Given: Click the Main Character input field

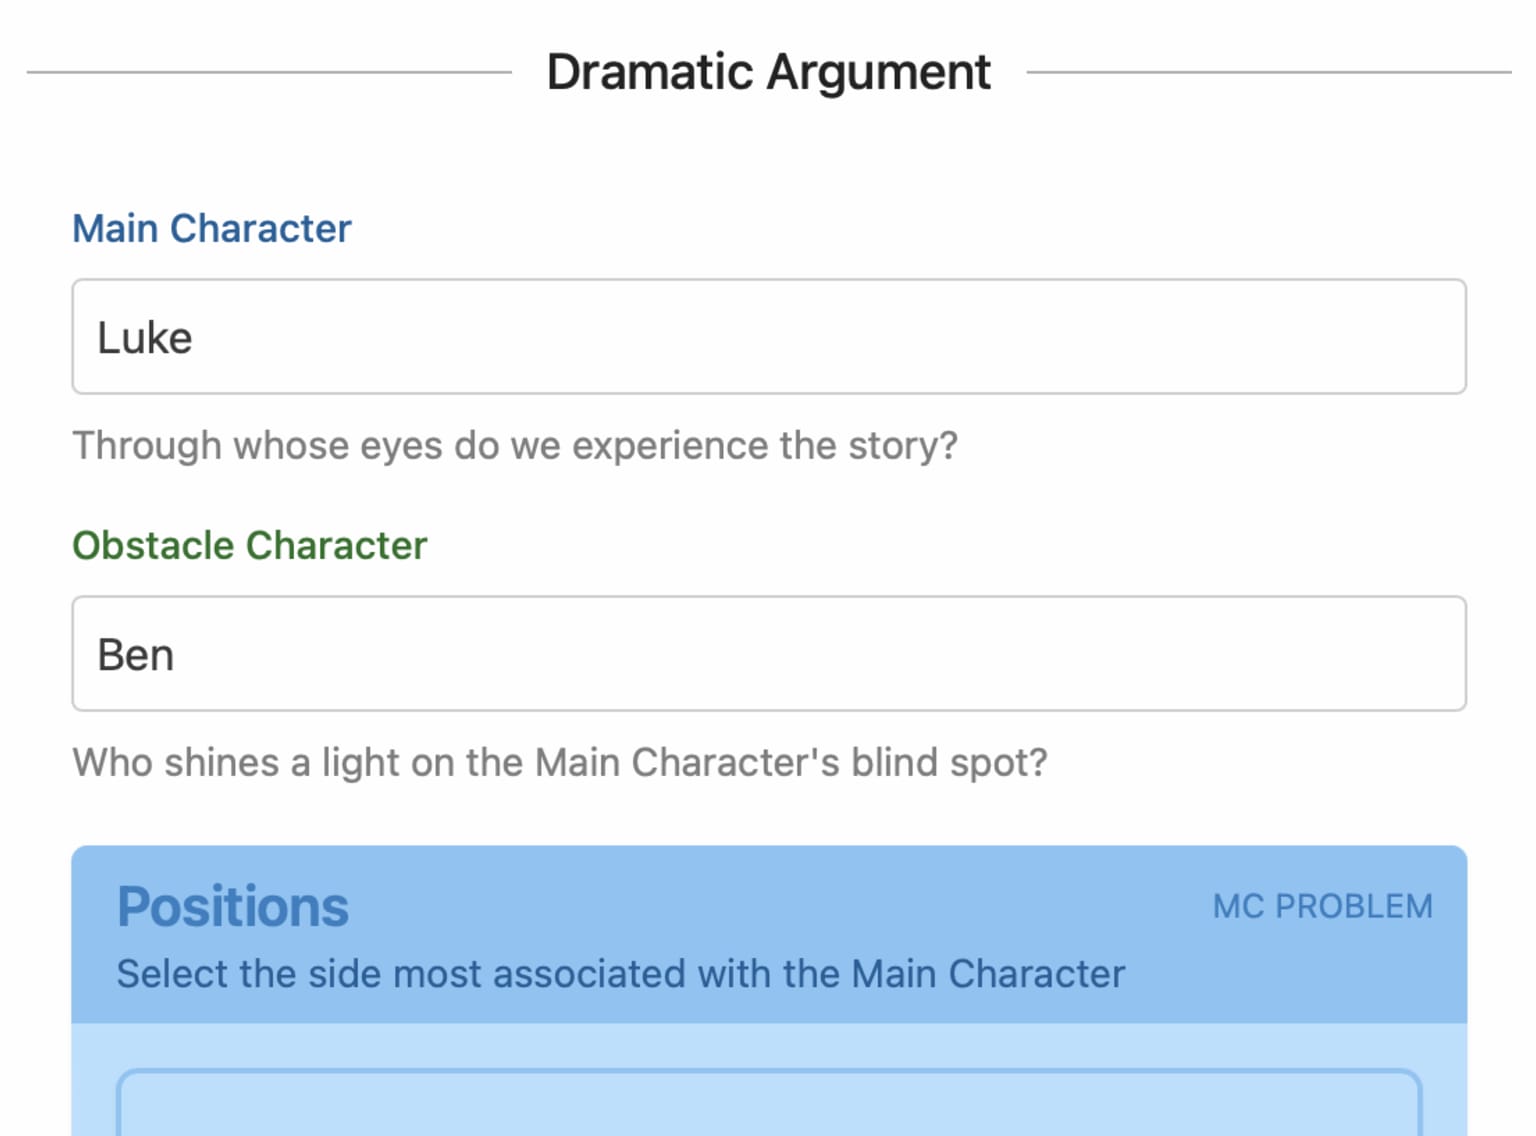Looking at the screenshot, I should [769, 336].
